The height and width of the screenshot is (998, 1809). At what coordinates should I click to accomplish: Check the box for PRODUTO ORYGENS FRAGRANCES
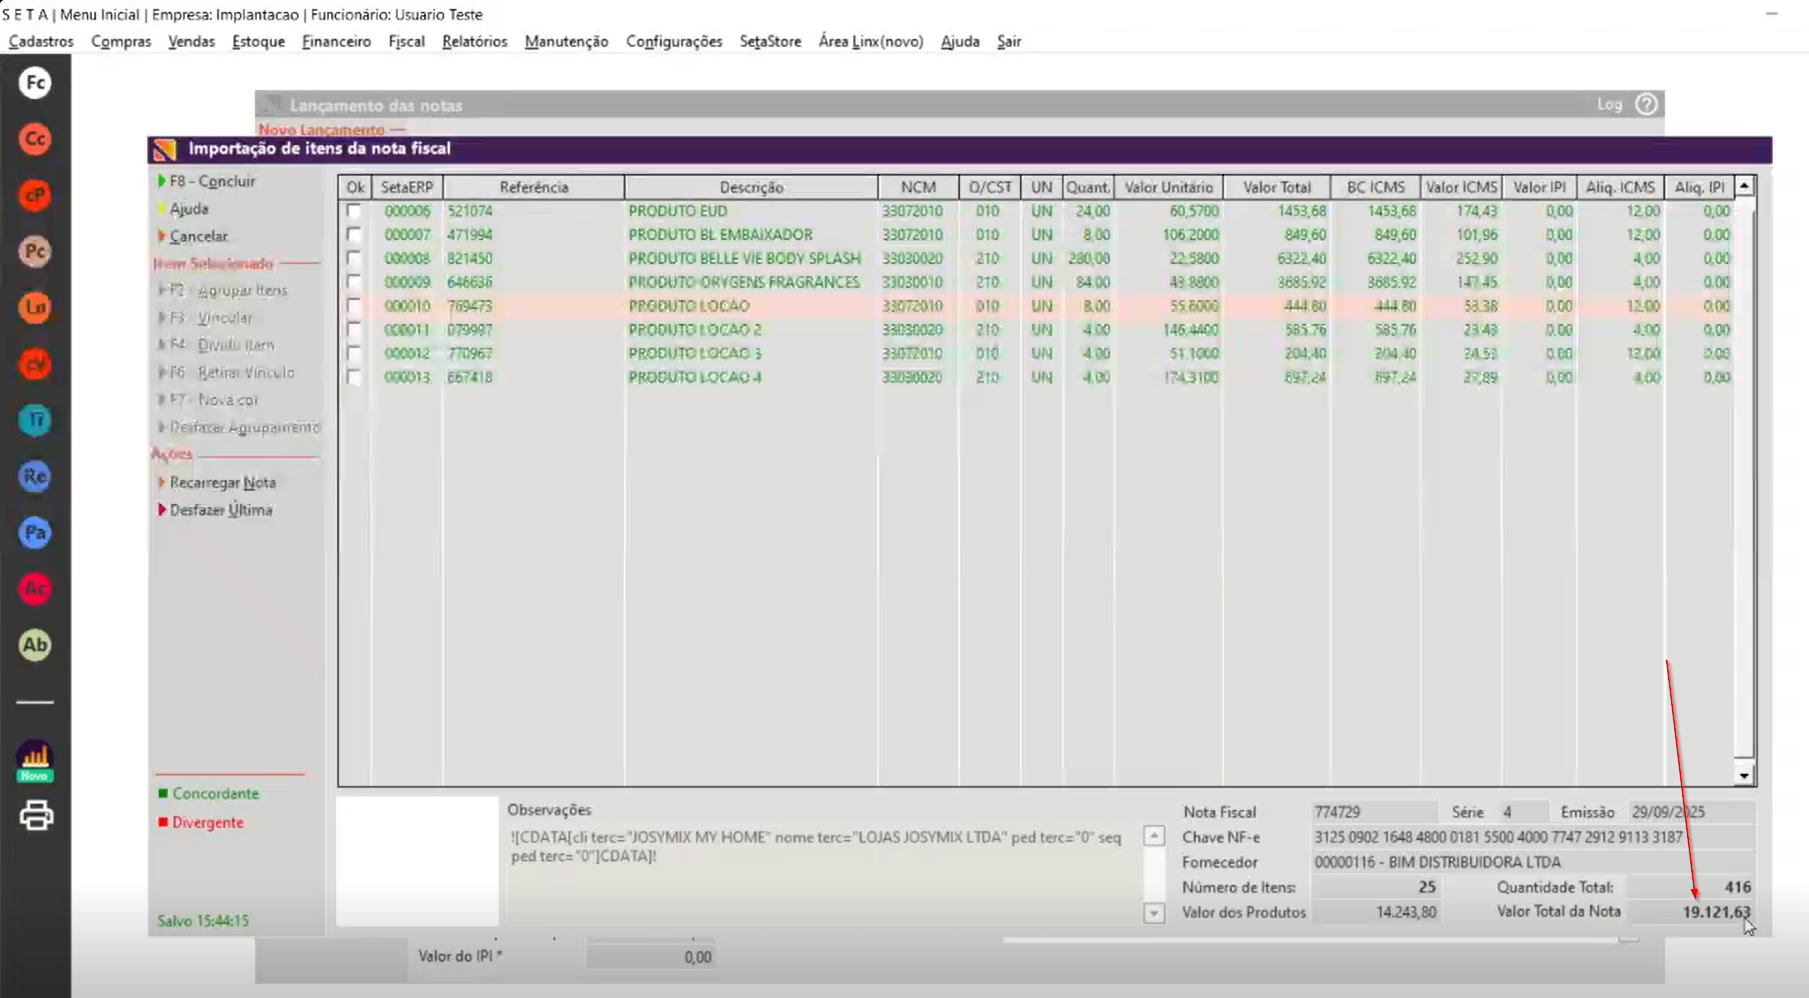pos(354,282)
